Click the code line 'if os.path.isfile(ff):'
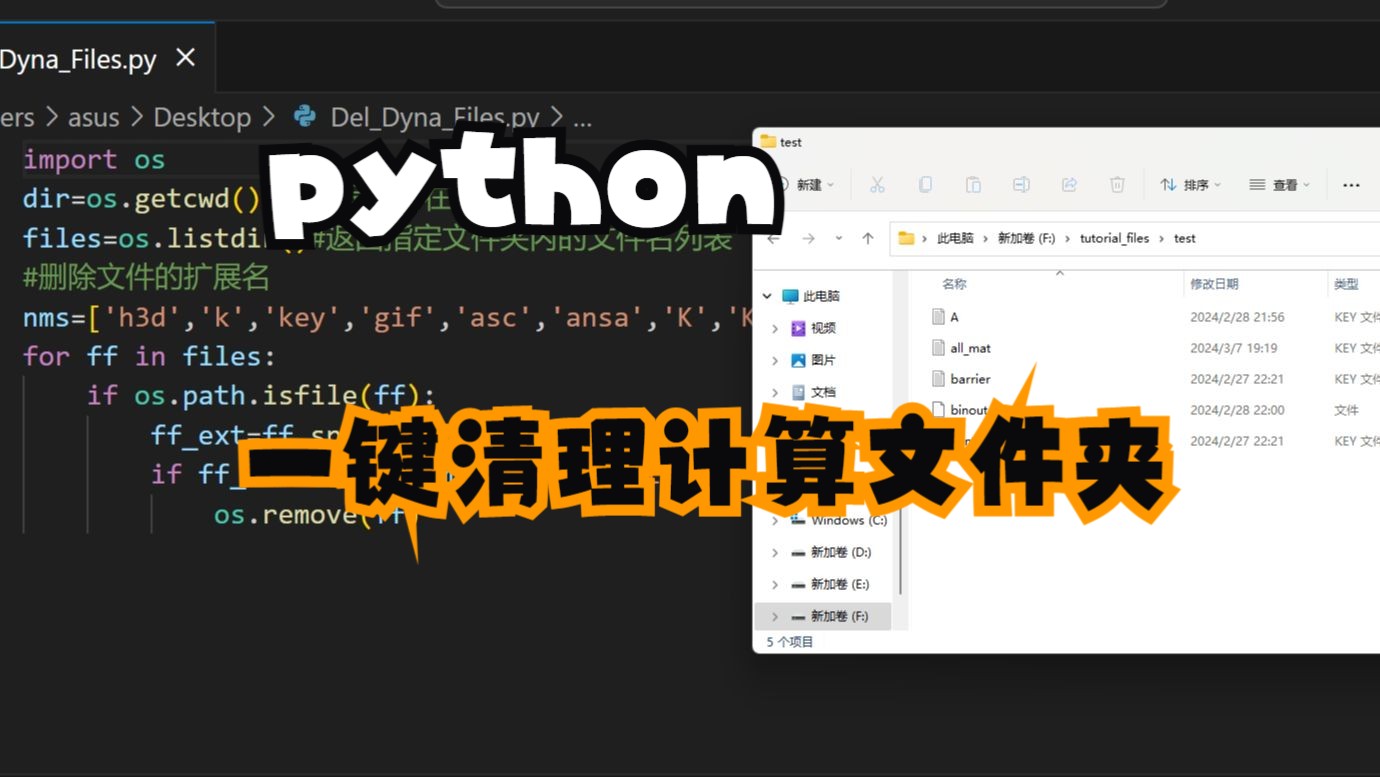 pyautogui.click(x=262, y=395)
